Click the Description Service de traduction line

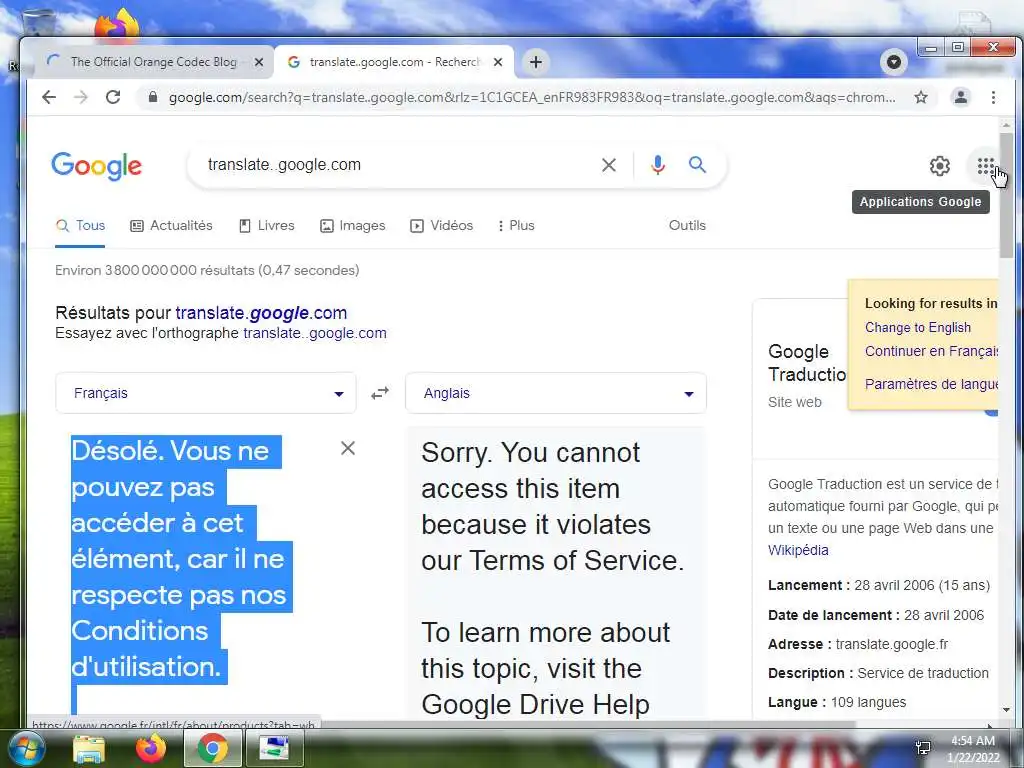tap(878, 673)
